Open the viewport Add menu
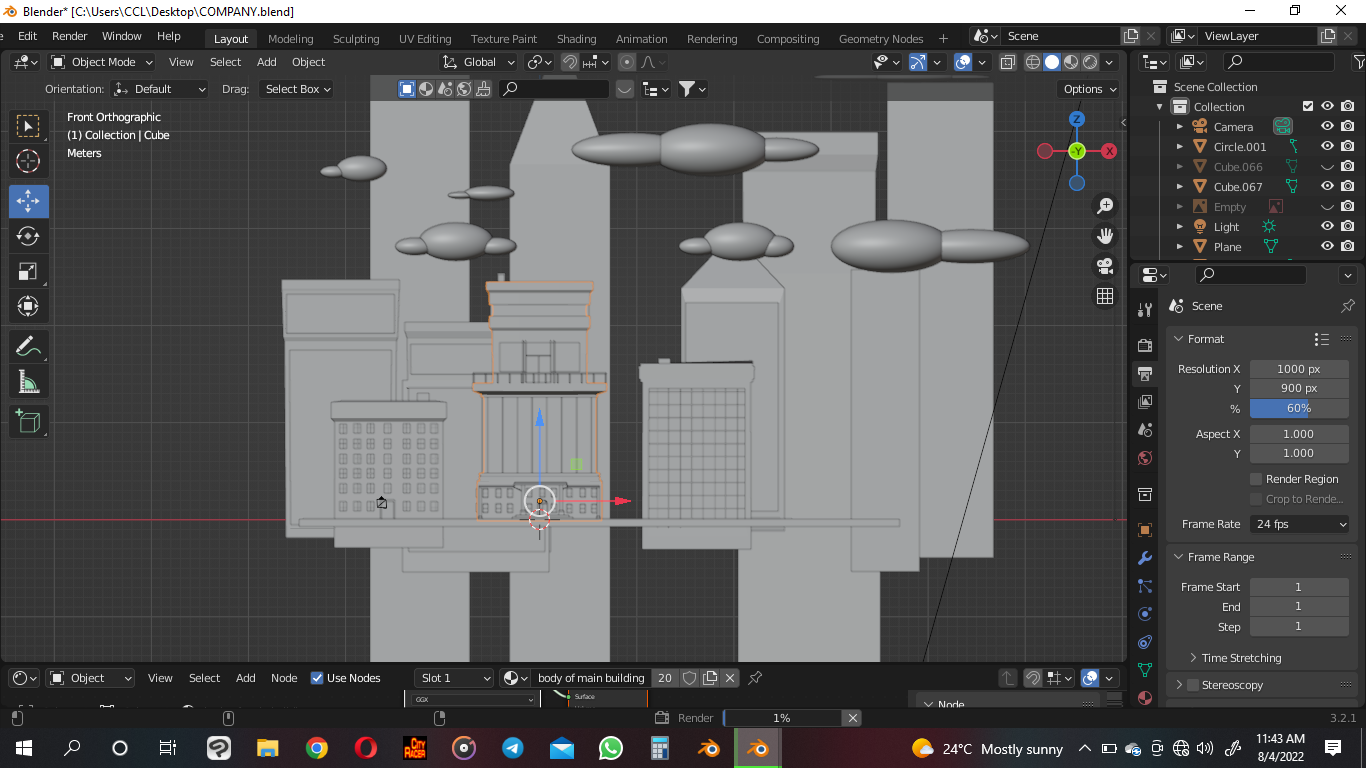The image size is (1366, 768). (x=267, y=62)
